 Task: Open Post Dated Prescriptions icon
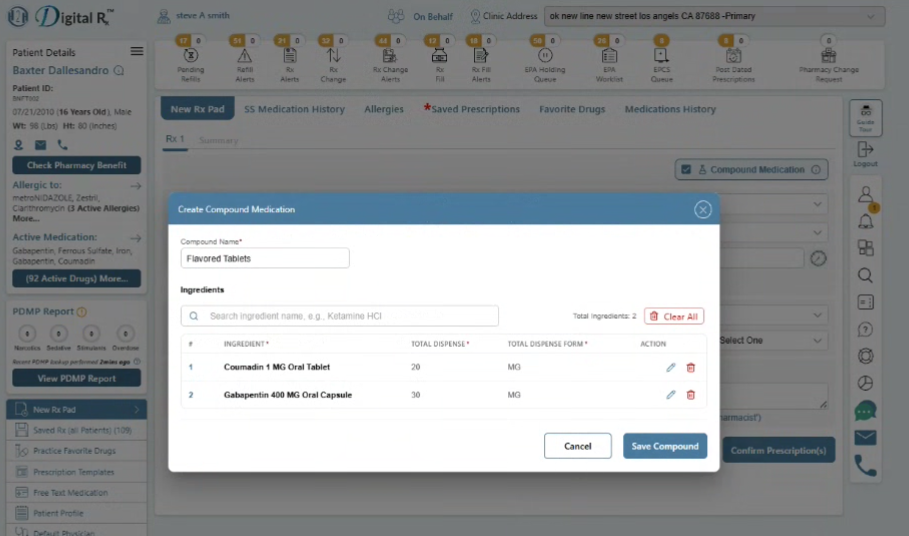733,56
